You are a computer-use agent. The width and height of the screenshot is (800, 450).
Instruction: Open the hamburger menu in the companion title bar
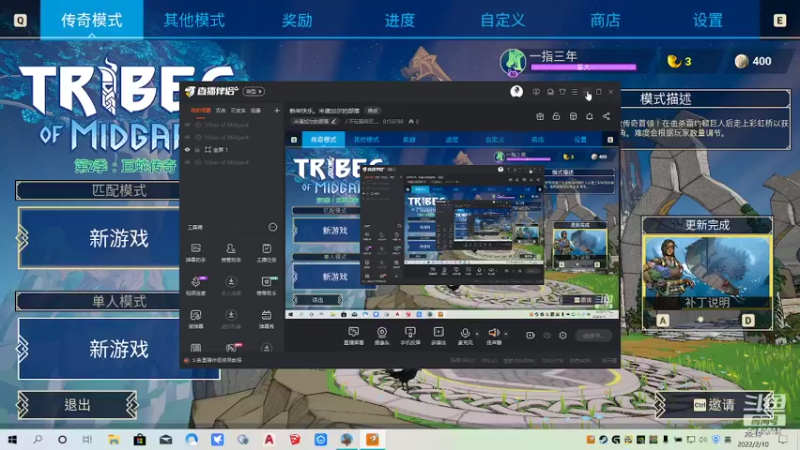574,92
